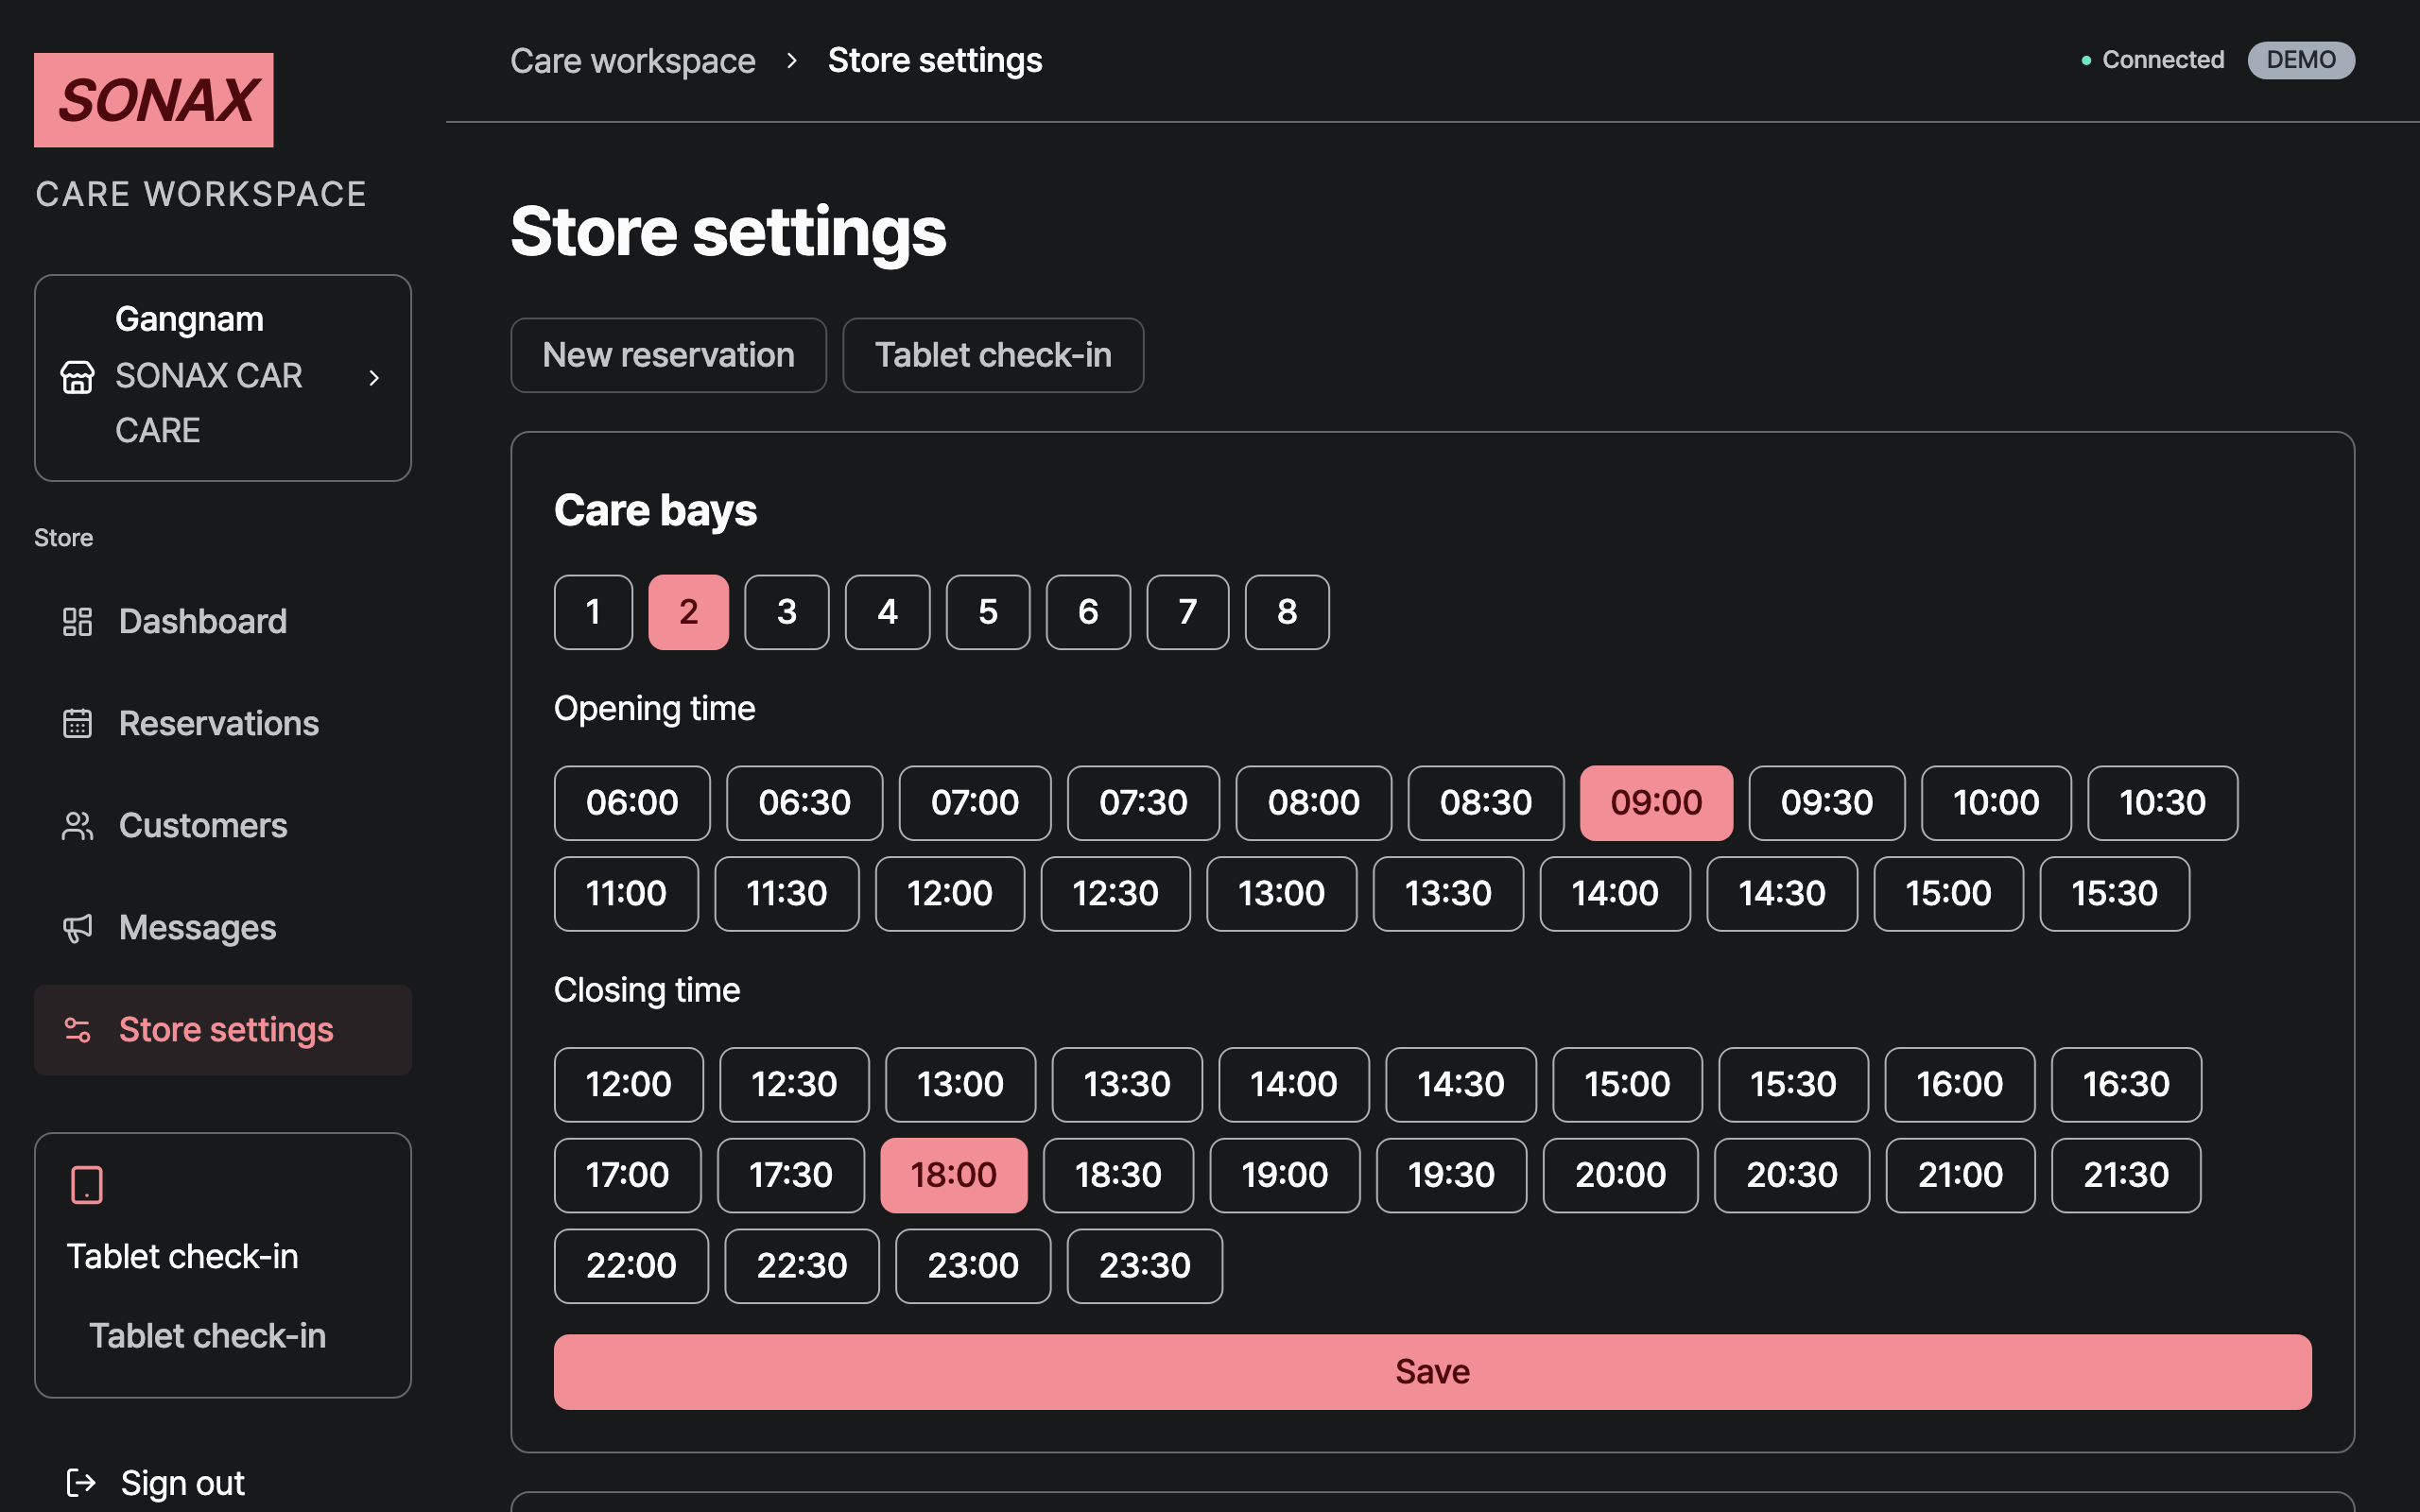The image size is (2420, 1512).
Task: Click the Sign out arrow icon
Action: click(80, 1482)
